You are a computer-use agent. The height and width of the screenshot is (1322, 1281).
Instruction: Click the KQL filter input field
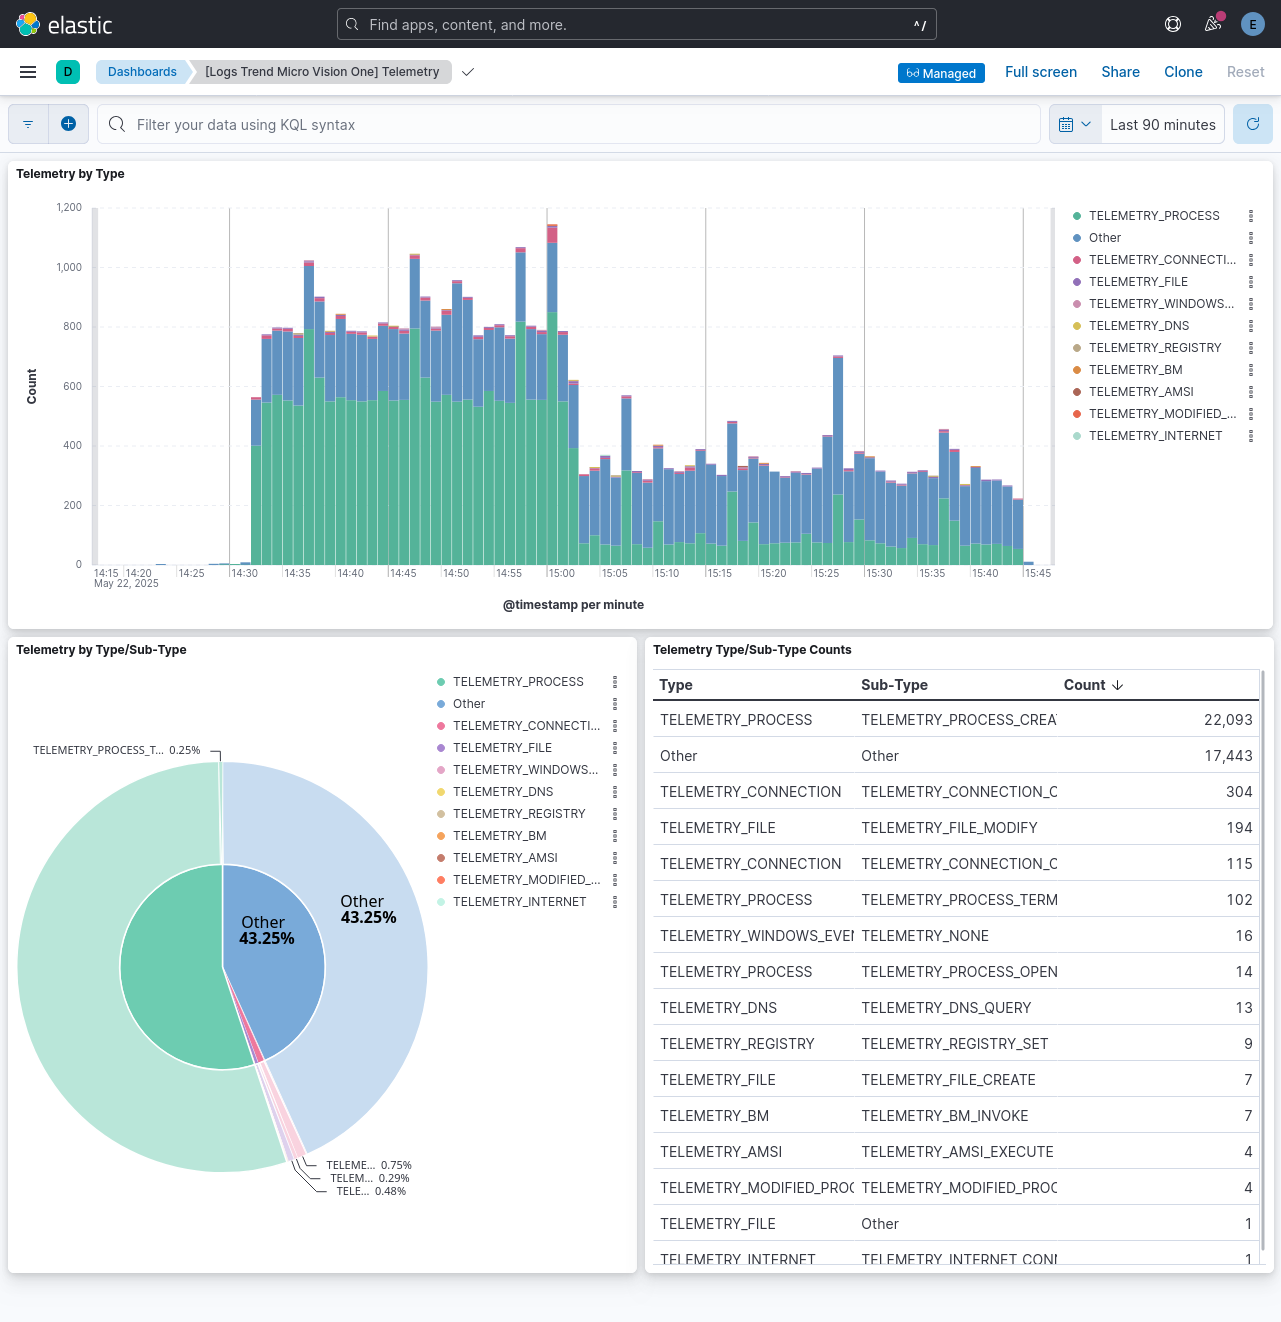(570, 123)
